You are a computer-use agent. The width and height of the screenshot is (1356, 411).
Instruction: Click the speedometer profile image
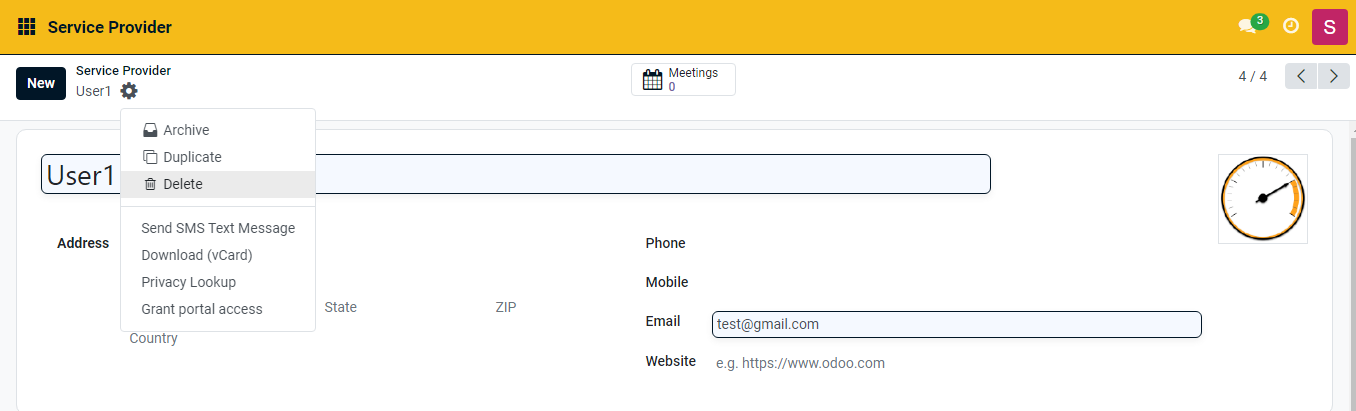[x=1262, y=199]
